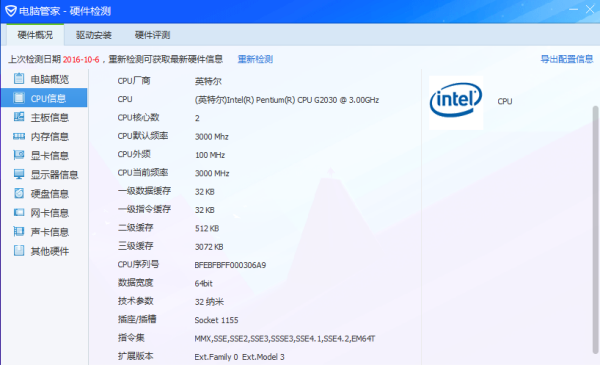This screenshot has height=365, width=600.
Task: Click the 重新检测 link
Action: click(255, 59)
